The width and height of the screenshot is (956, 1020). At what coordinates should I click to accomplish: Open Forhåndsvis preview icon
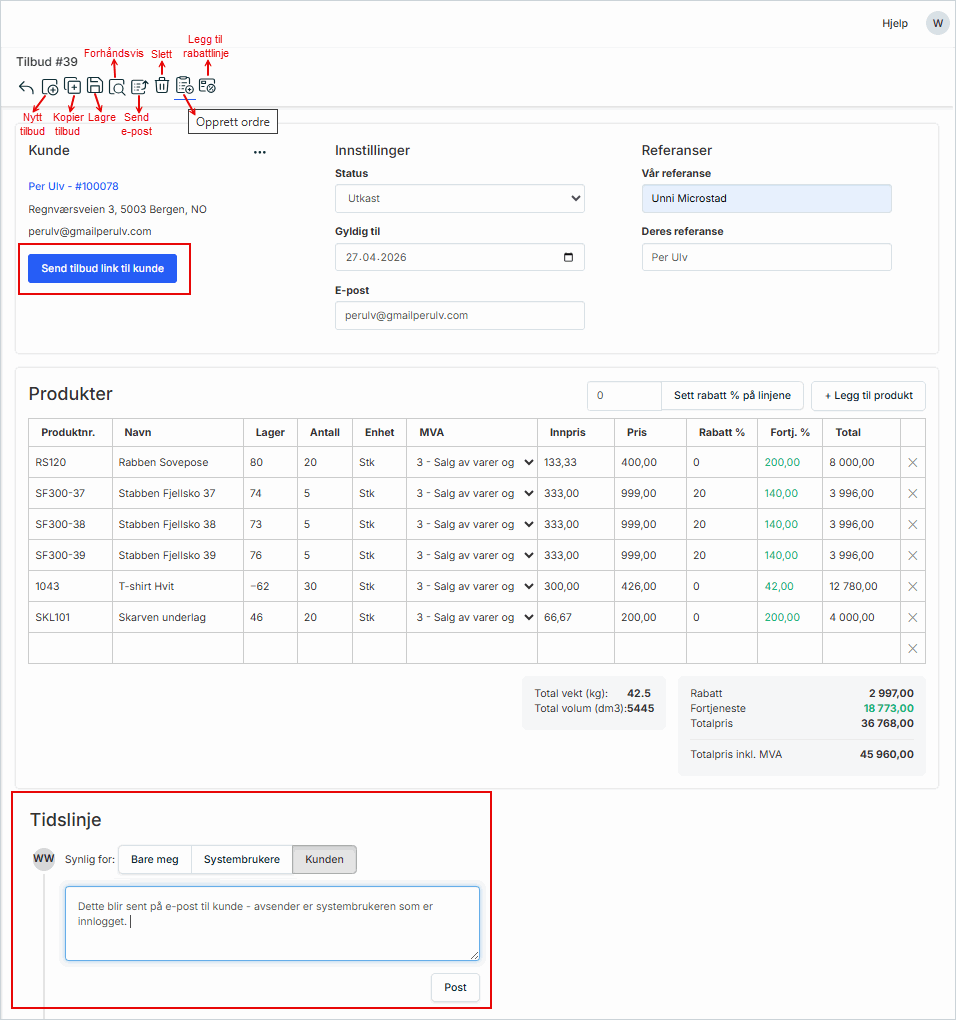117,87
